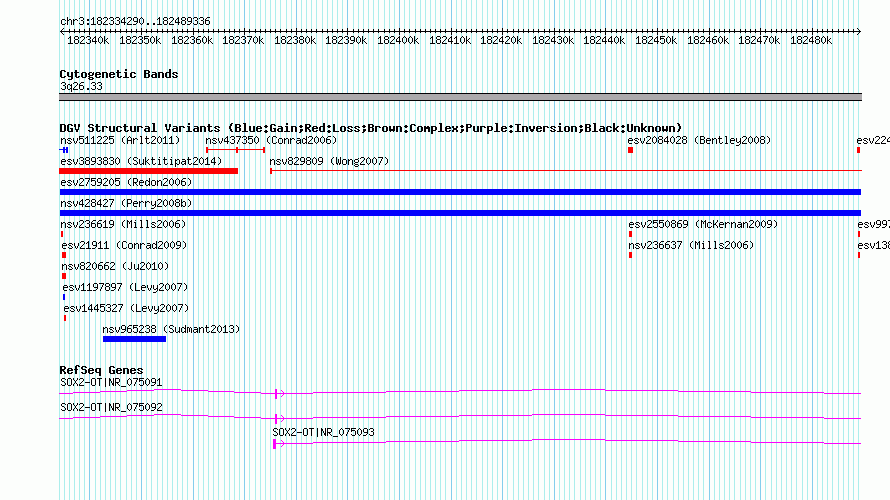Select the esv1445327 (Levy2007) label
890x500 pixels.
point(126,308)
